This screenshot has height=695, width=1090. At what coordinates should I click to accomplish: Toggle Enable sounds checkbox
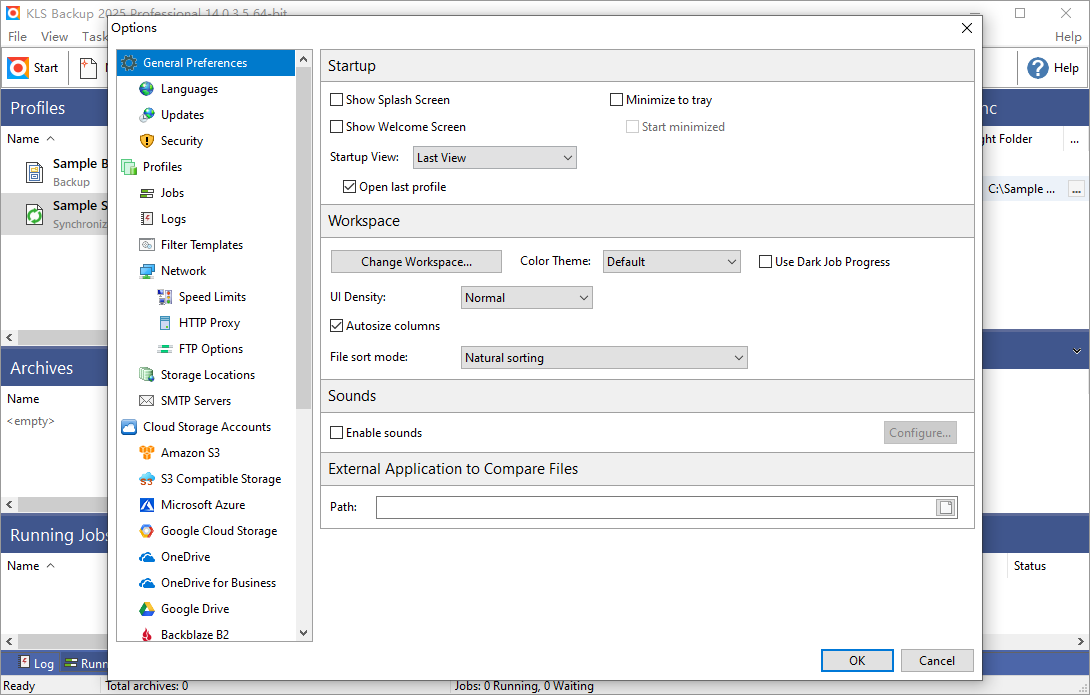coord(336,433)
